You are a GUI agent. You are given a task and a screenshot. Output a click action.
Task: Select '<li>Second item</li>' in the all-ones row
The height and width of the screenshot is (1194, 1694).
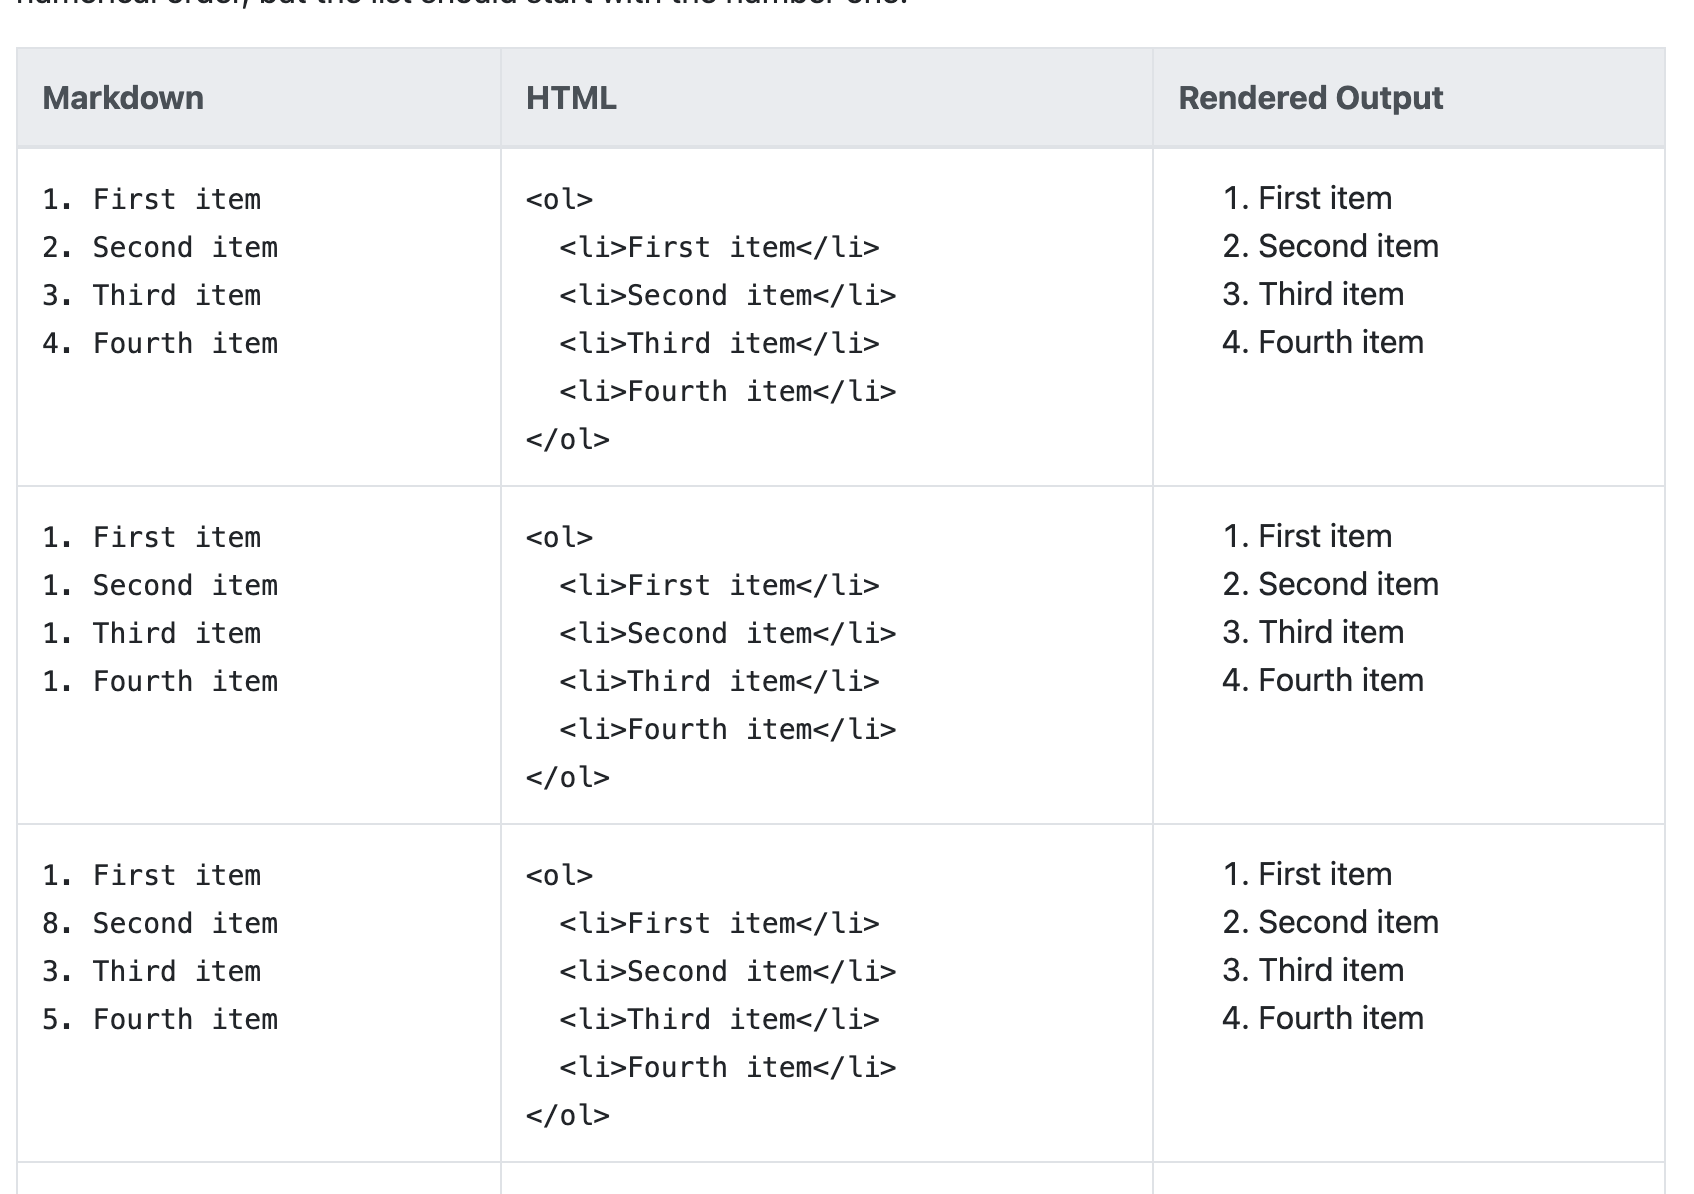click(728, 633)
